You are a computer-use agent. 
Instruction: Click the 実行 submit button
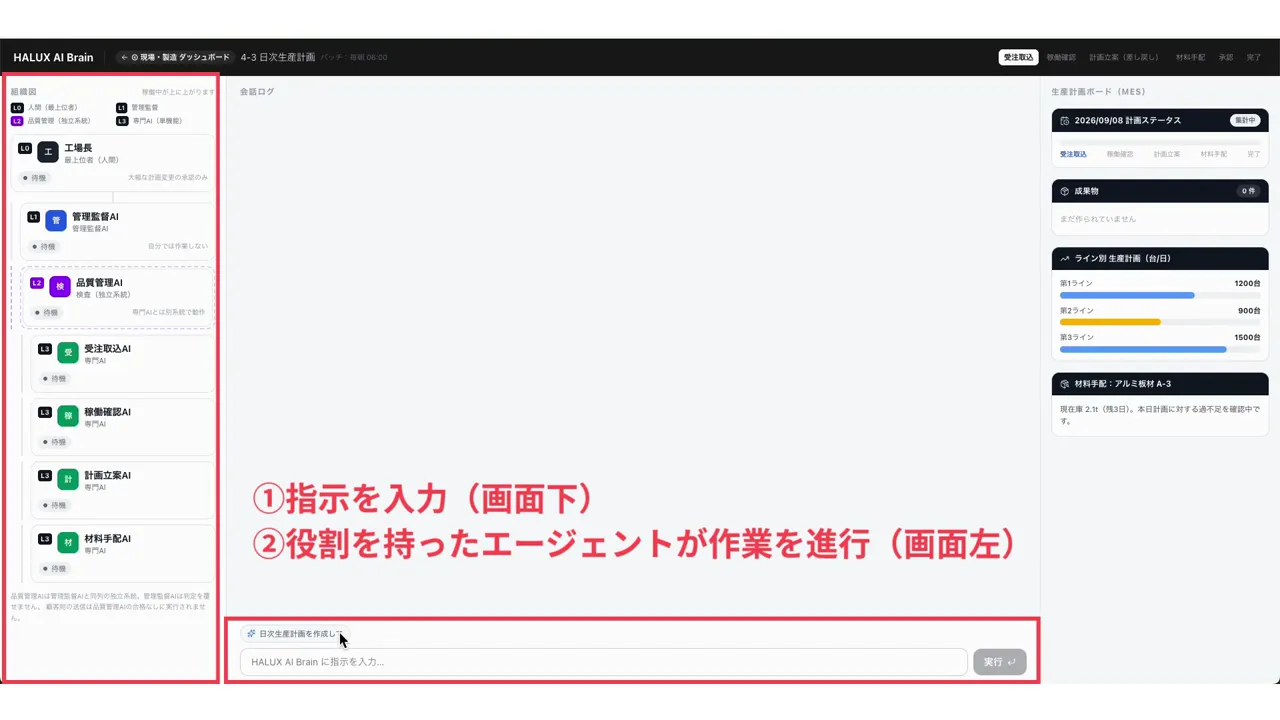[999, 662]
